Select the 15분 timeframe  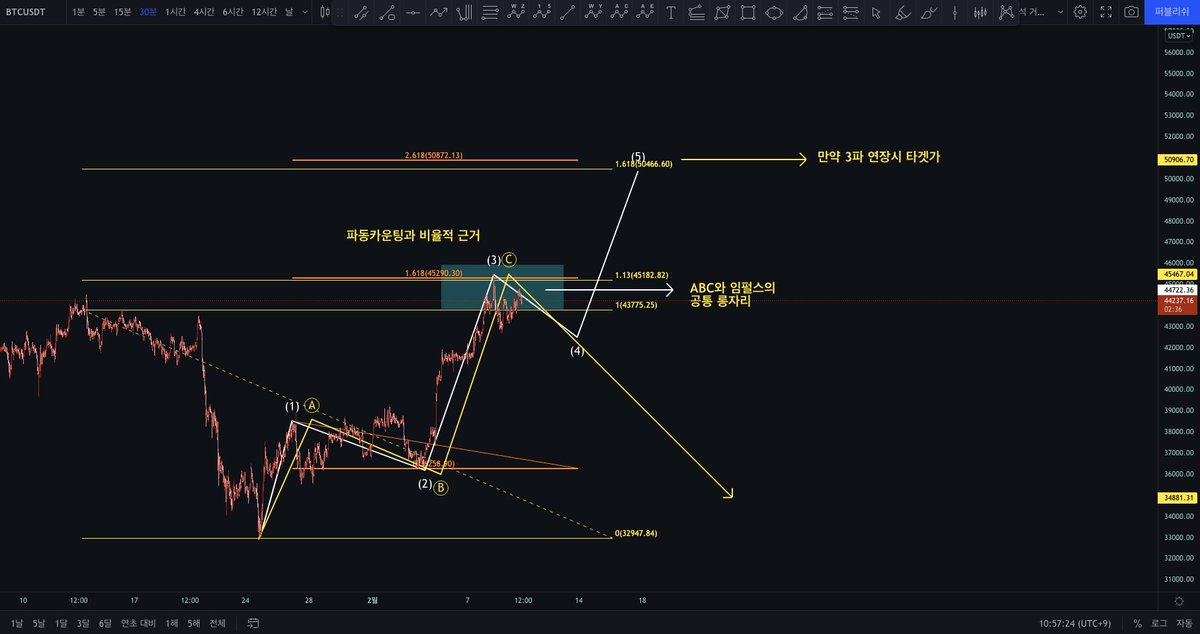(x=122, y=12)
